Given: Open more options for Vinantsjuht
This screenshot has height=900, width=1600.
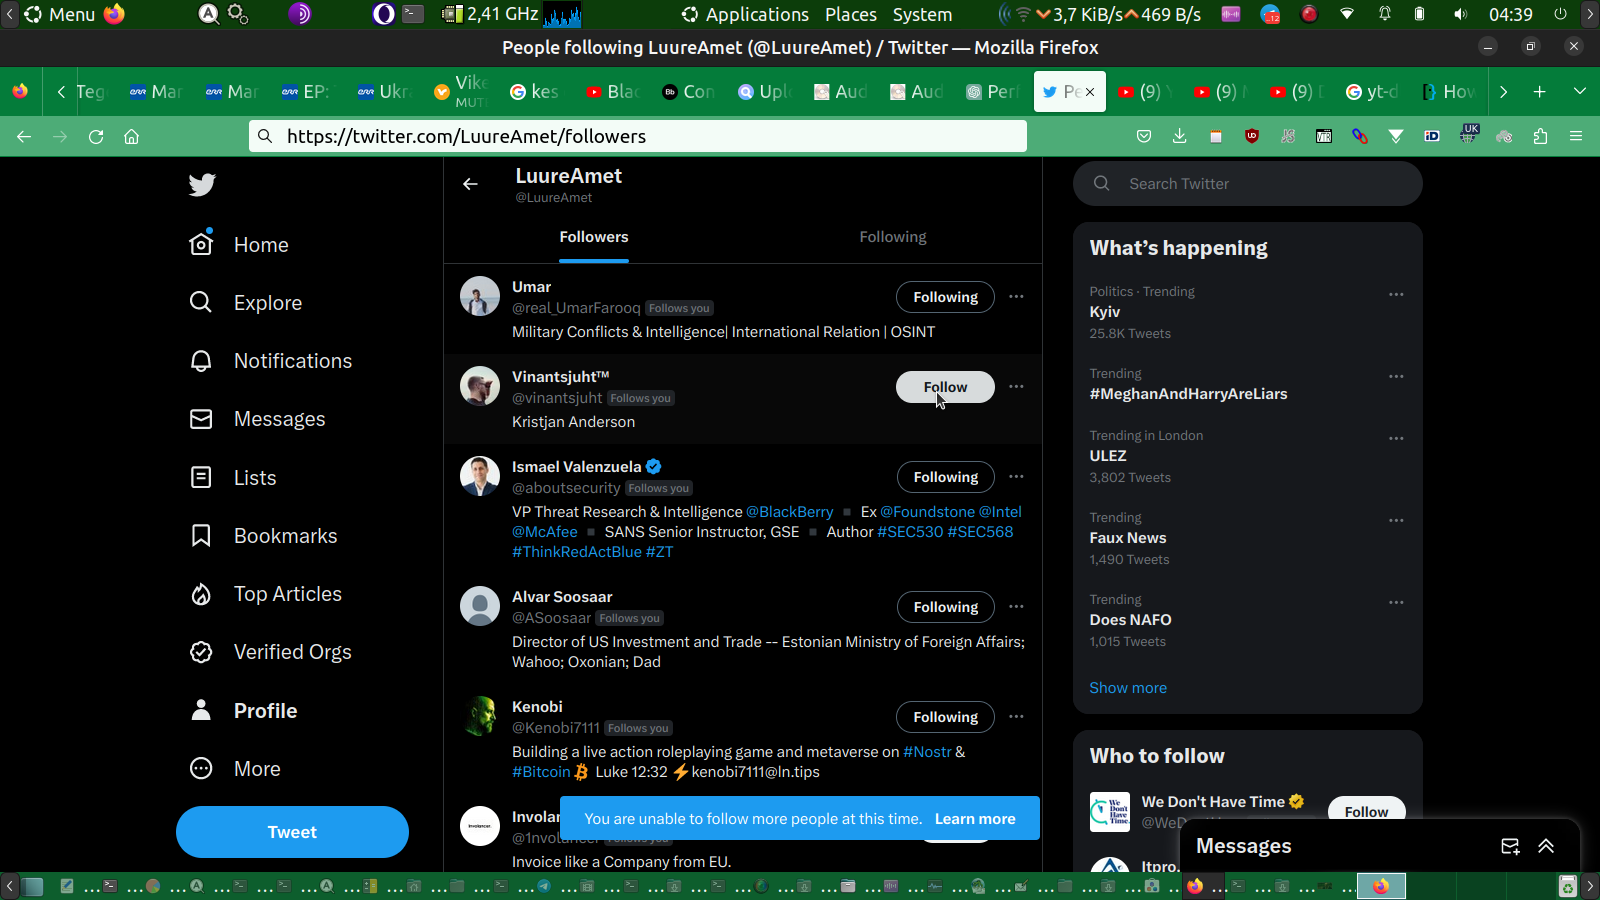Looking at the screenshot, I should tap(1016, 387).
